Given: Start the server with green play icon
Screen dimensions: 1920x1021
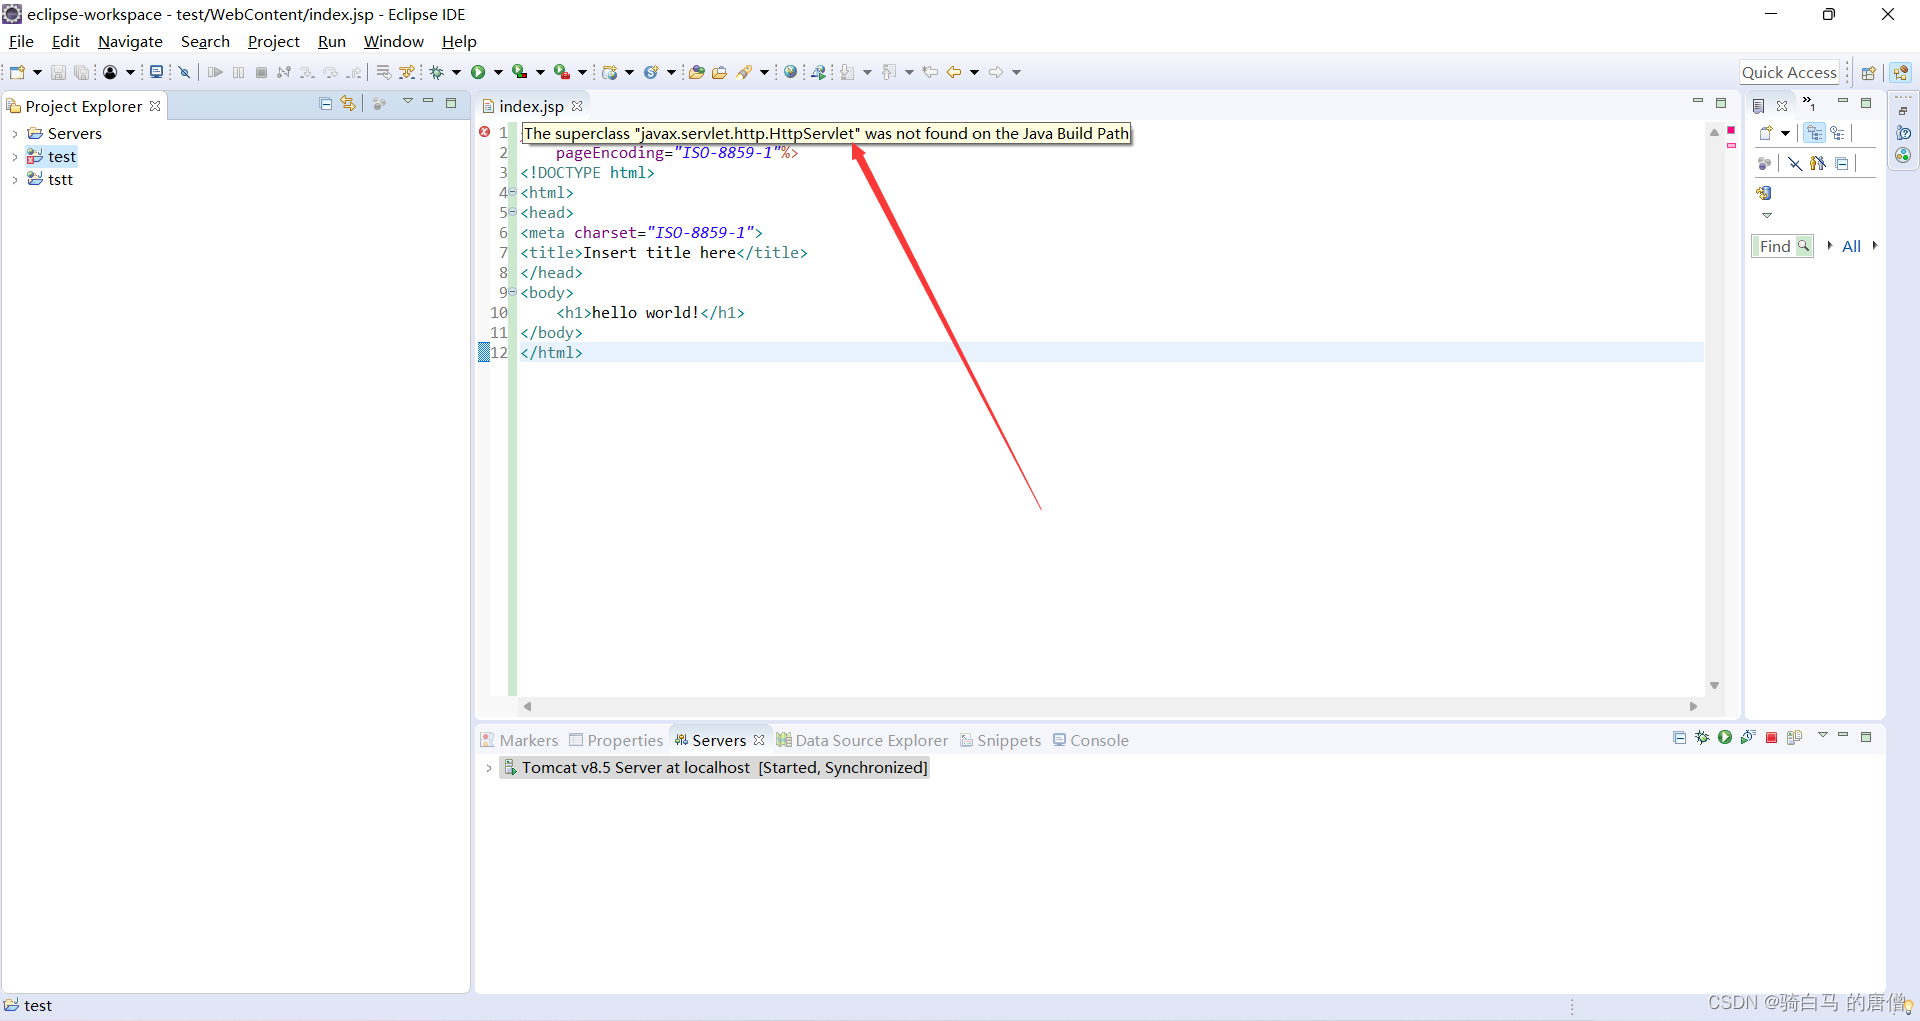Looking at the screenshot, I should coord(1725,738).
